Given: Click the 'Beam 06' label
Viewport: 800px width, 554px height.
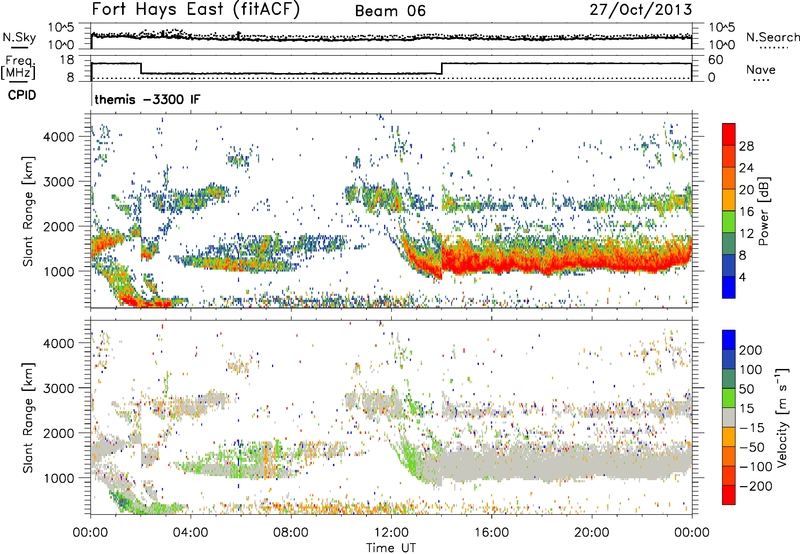Looking at the screenshot, I should click(x=390, y=11).
